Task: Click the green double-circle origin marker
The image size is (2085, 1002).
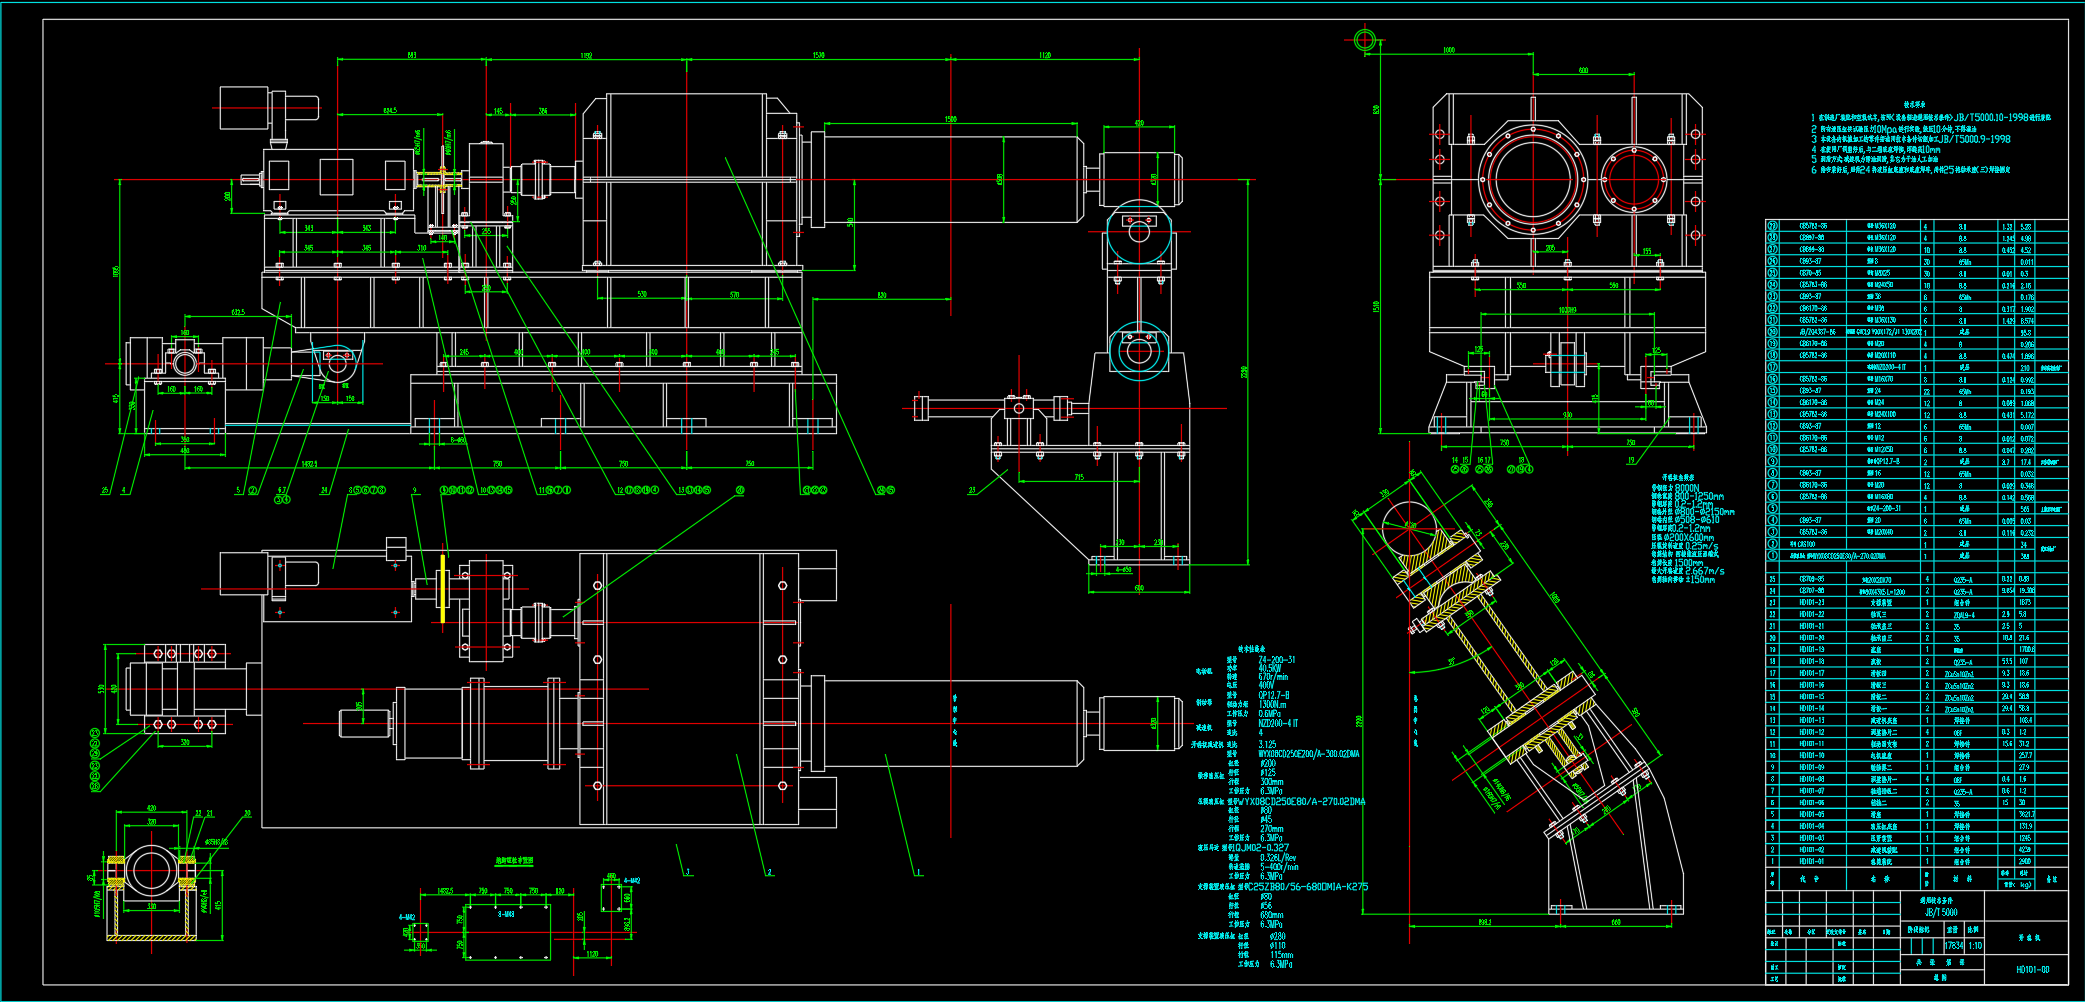Action: (1365, 40)
